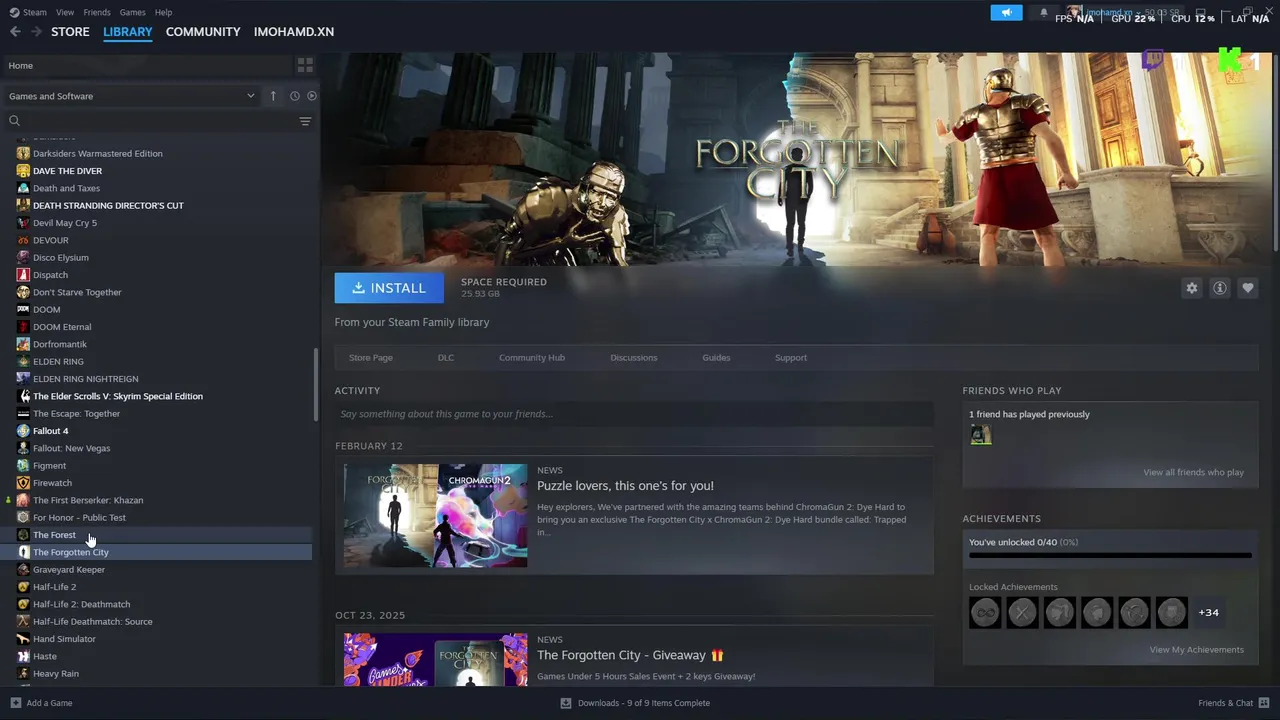Open the Guides link

[x=716, y=358]
